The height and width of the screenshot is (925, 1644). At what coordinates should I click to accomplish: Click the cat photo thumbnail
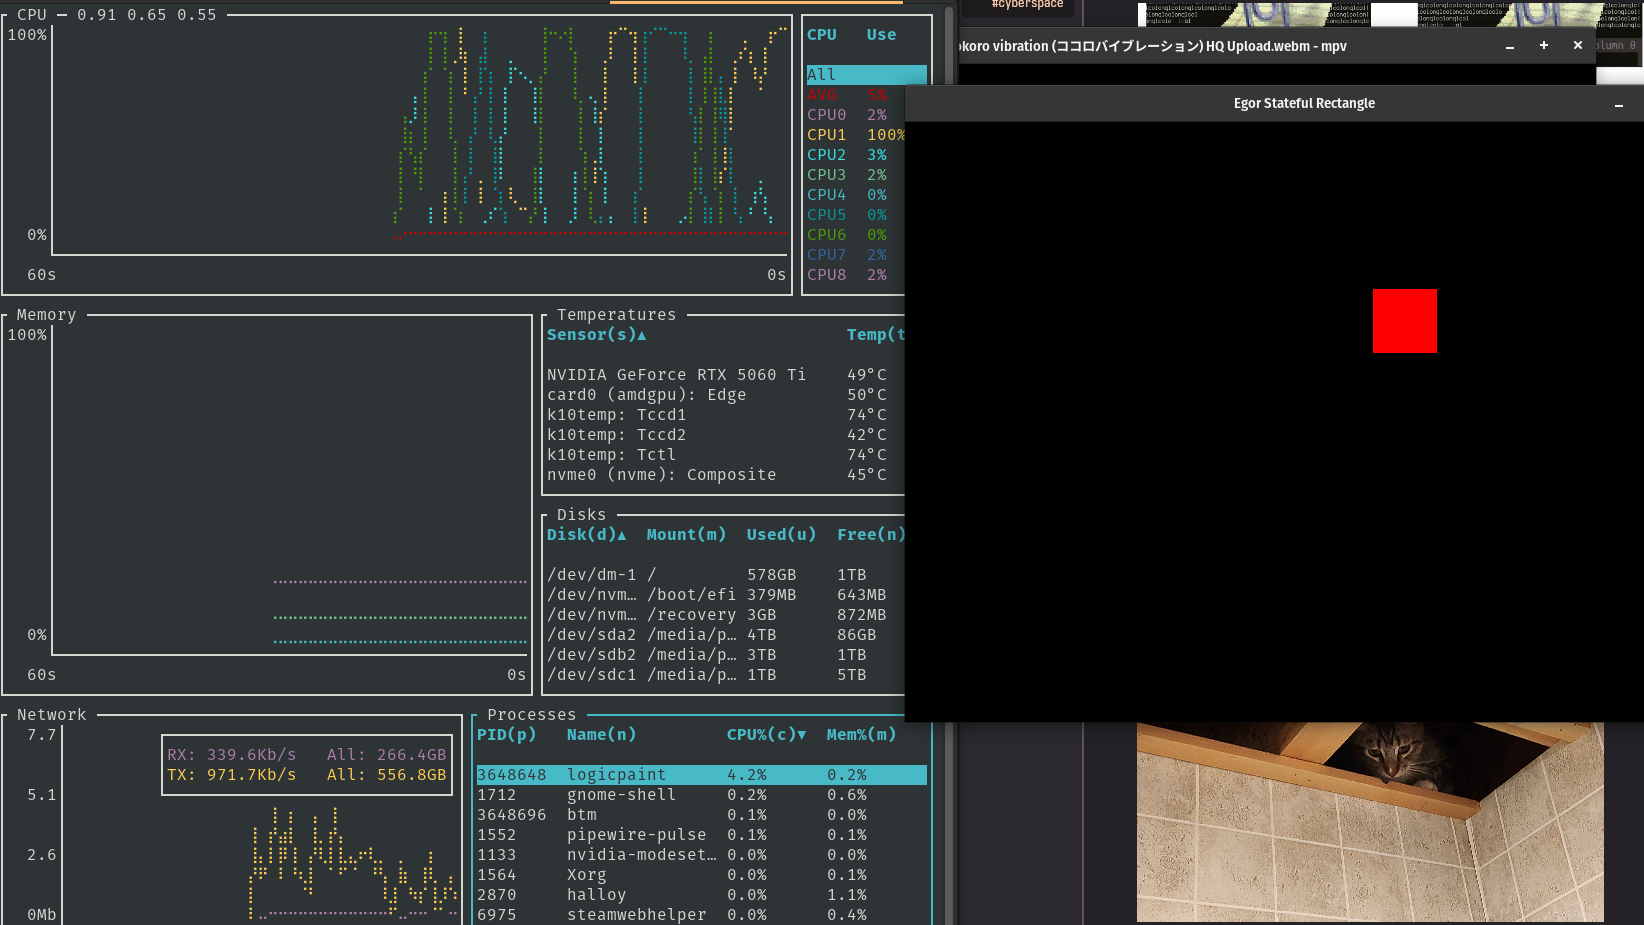click(x=1370, y=822)
